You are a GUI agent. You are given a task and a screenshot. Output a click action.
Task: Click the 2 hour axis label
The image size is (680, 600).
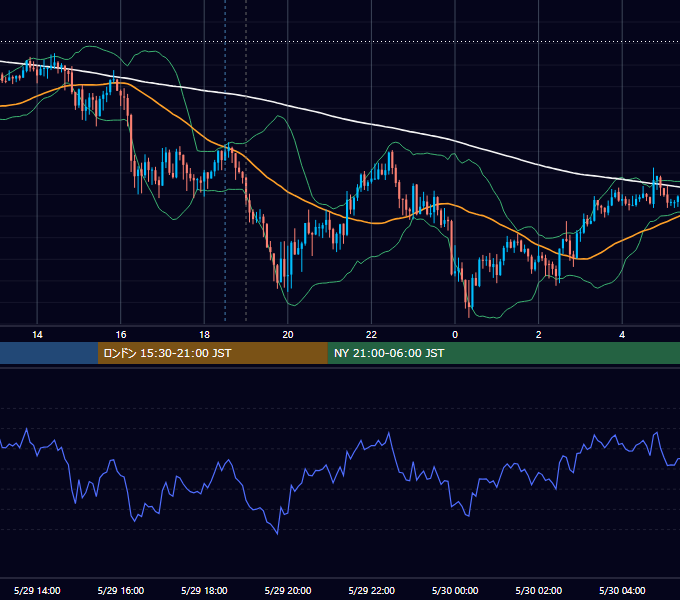tap(539, 335)
